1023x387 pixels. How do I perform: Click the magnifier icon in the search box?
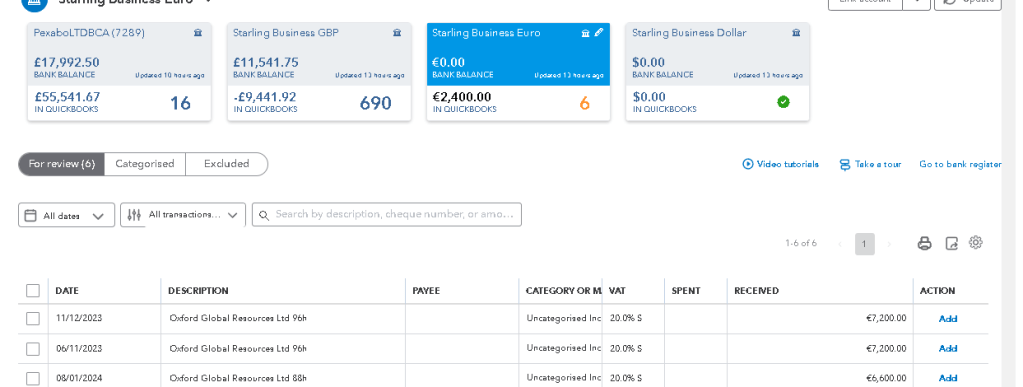pyautogui.click(x=264, y=215)
